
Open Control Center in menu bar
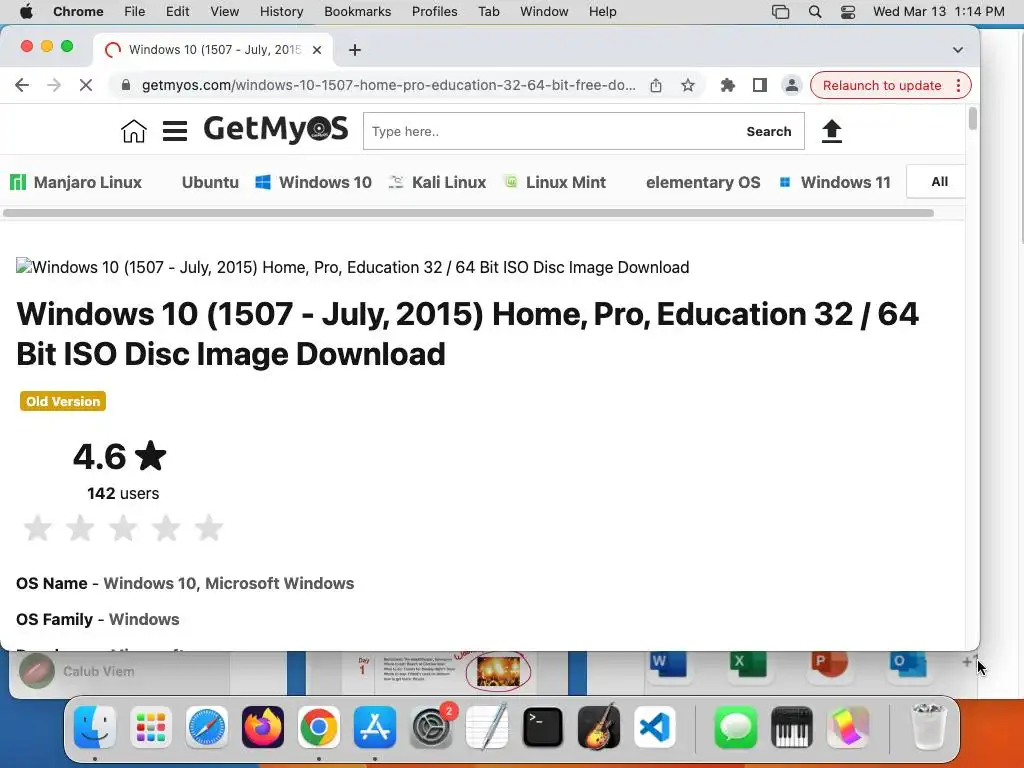tap(848, 11)
